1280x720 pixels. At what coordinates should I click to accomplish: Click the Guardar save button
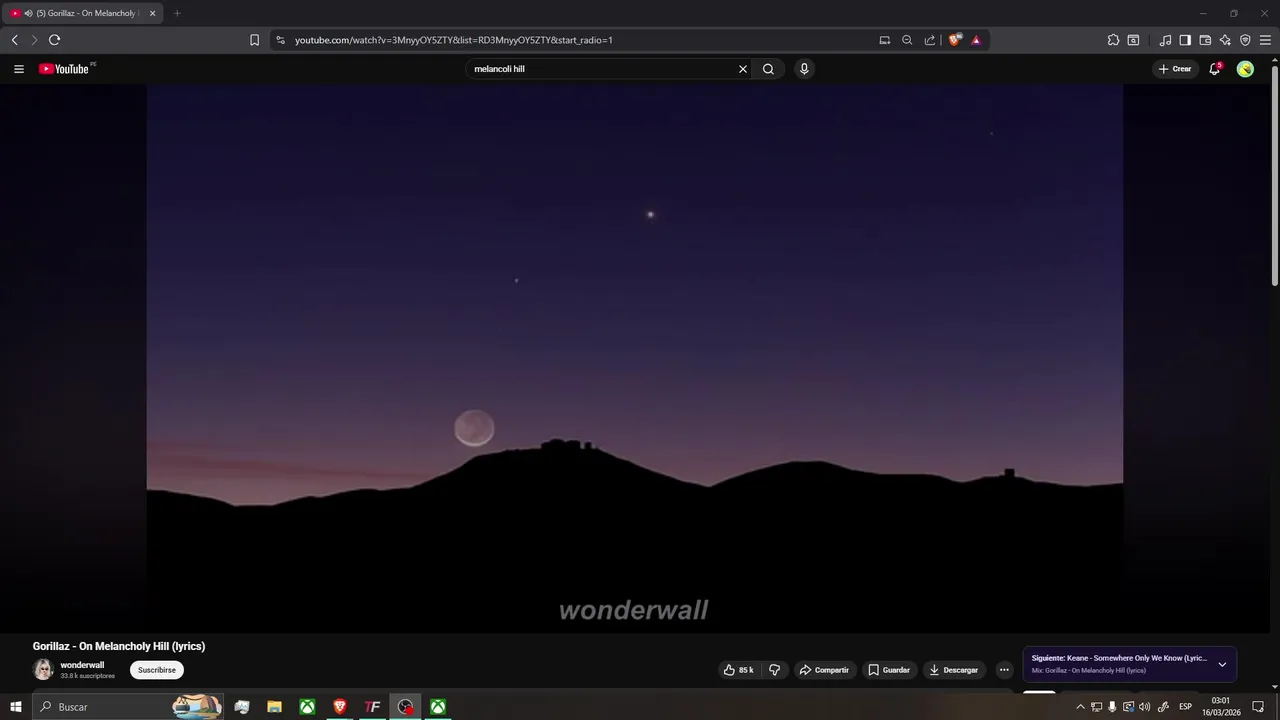click(x=889, y=670)
